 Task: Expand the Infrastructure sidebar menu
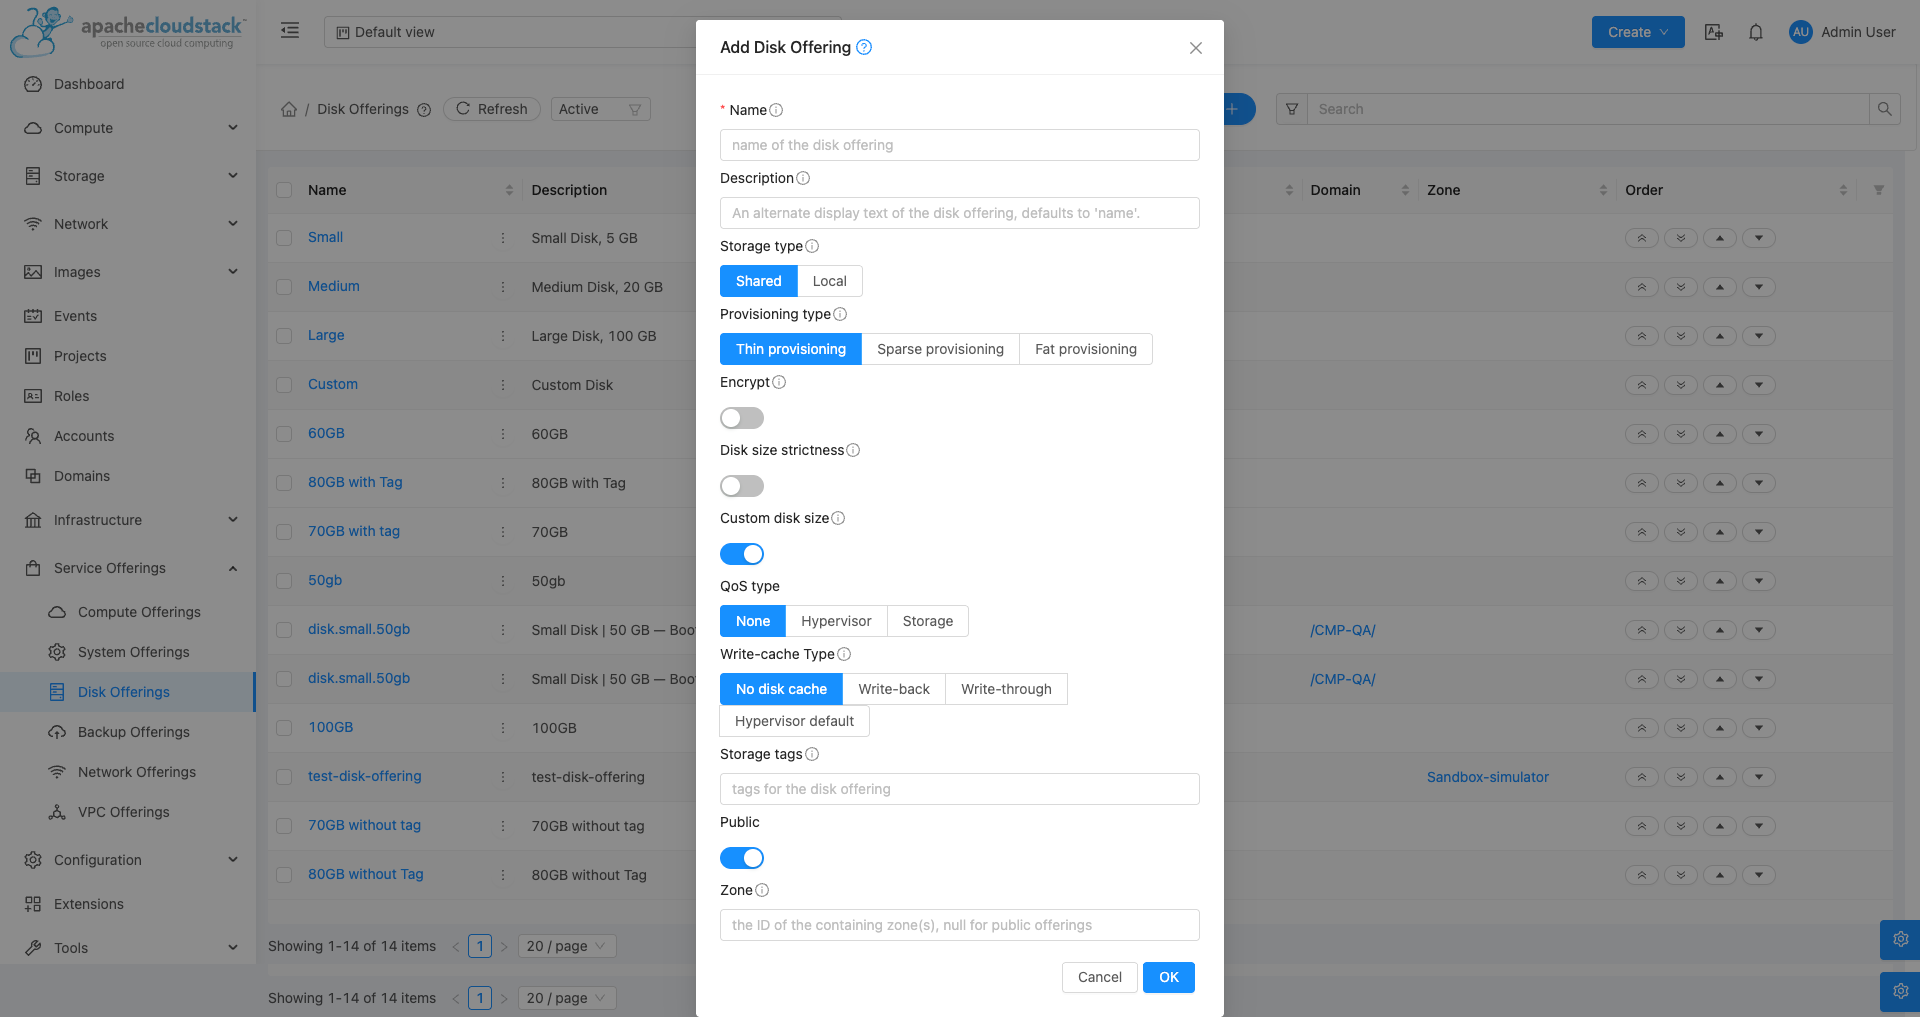pyautogui.click(x=128, y=520)
